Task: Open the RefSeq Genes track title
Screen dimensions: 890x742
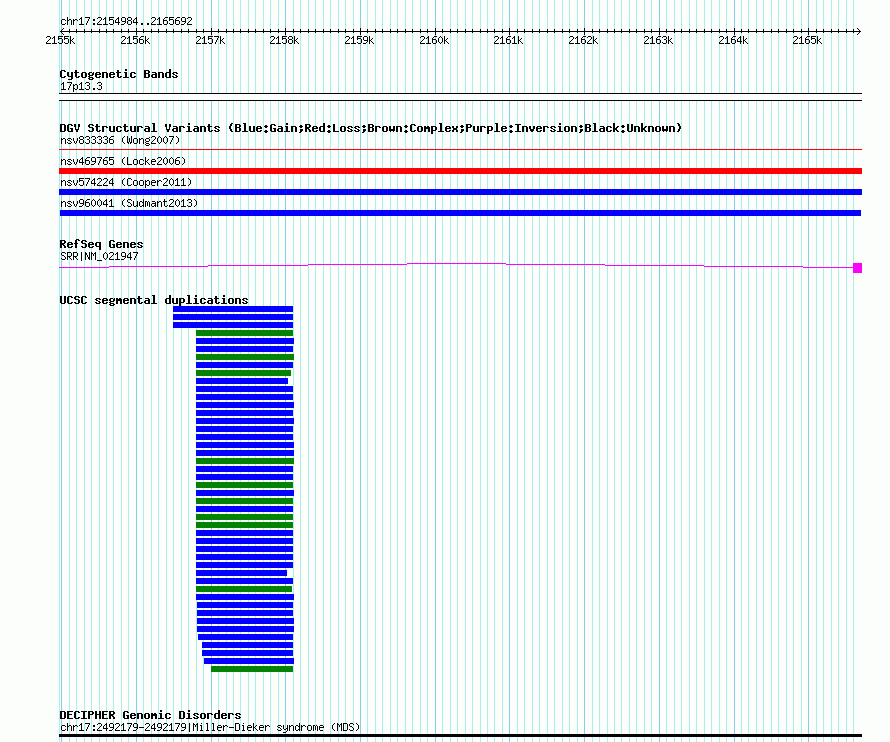Action: tap(102, 244)
